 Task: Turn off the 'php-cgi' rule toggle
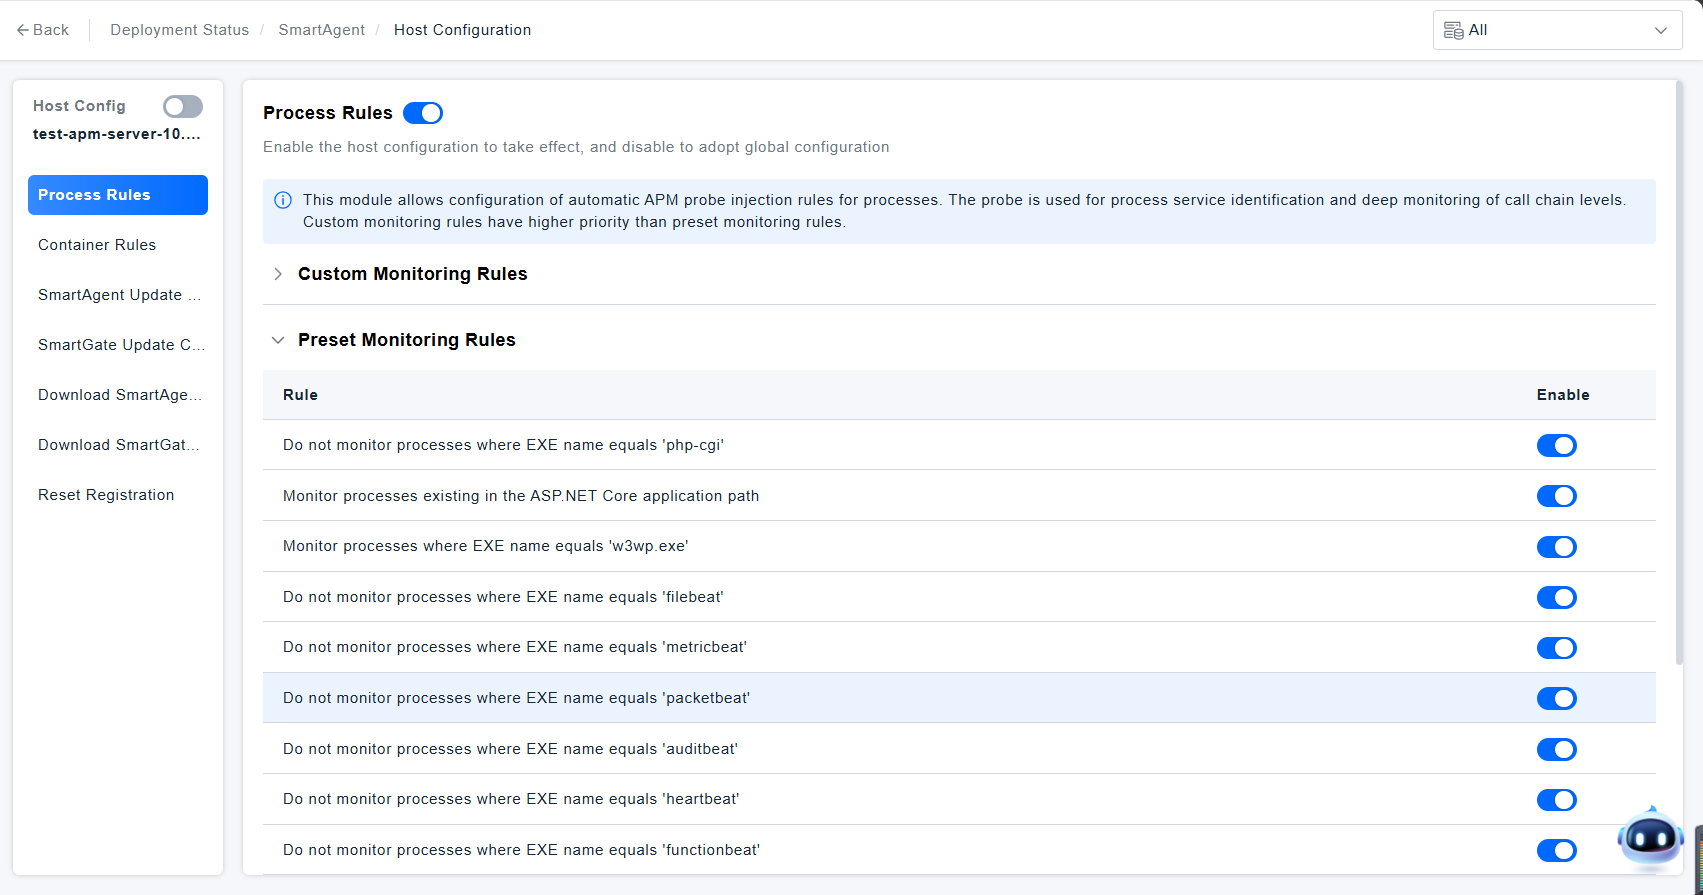1556,445
